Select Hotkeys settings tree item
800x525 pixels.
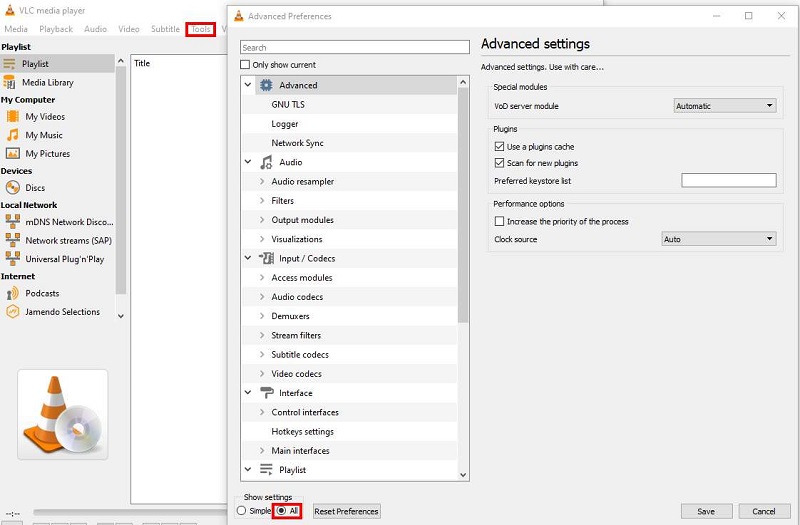(303, 432)
